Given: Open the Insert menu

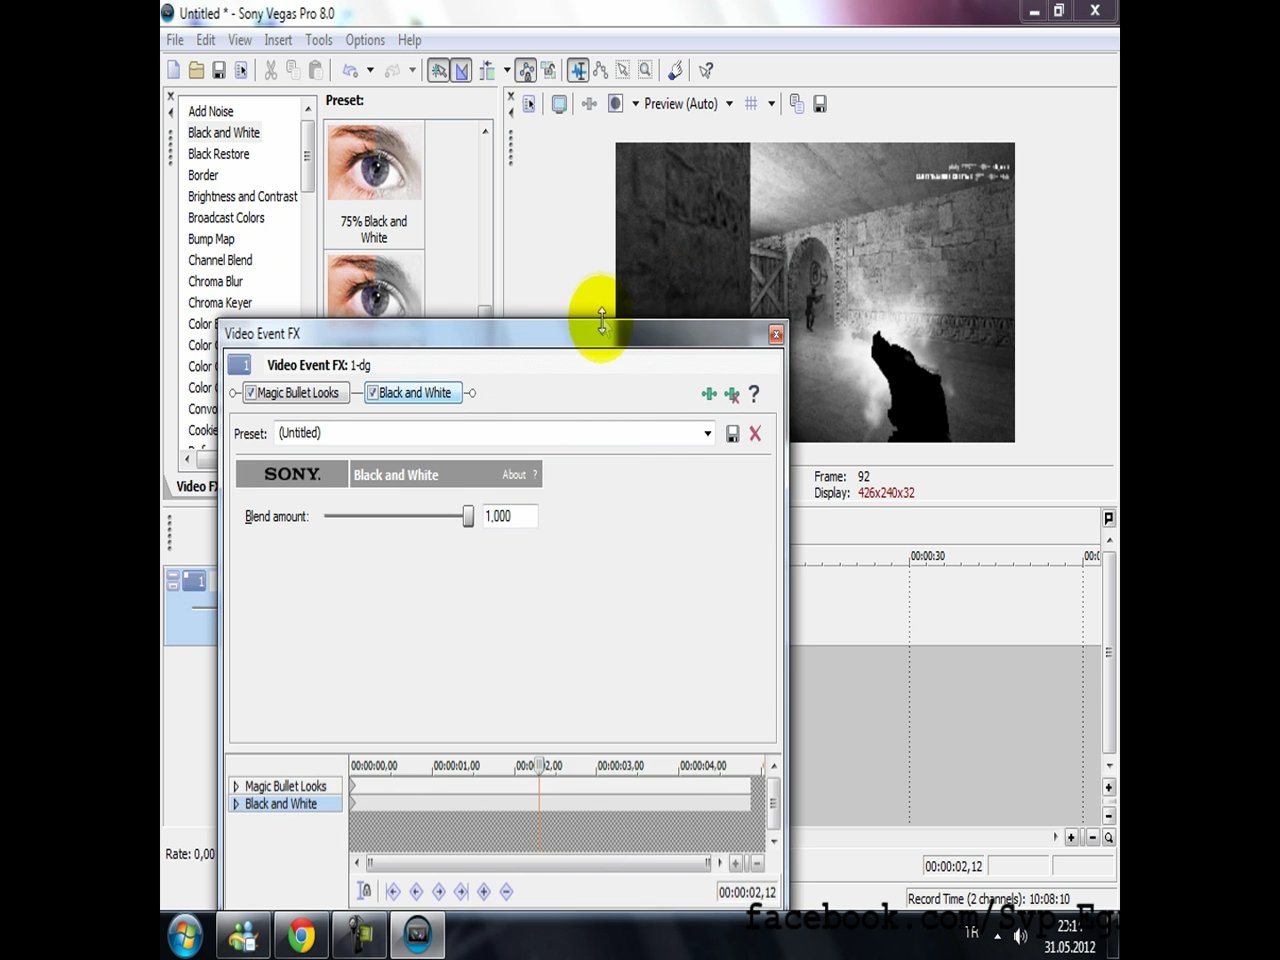Looking at the screenshot, I should 278,40.
